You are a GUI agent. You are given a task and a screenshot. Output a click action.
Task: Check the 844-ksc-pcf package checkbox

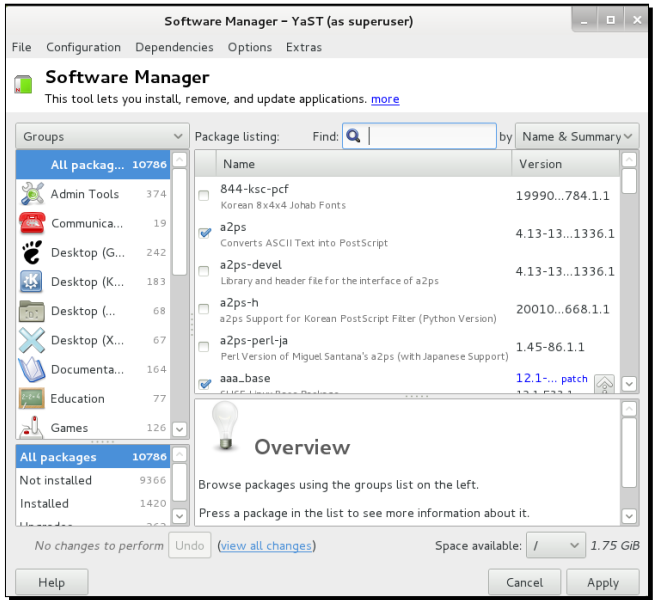[204, 196]
